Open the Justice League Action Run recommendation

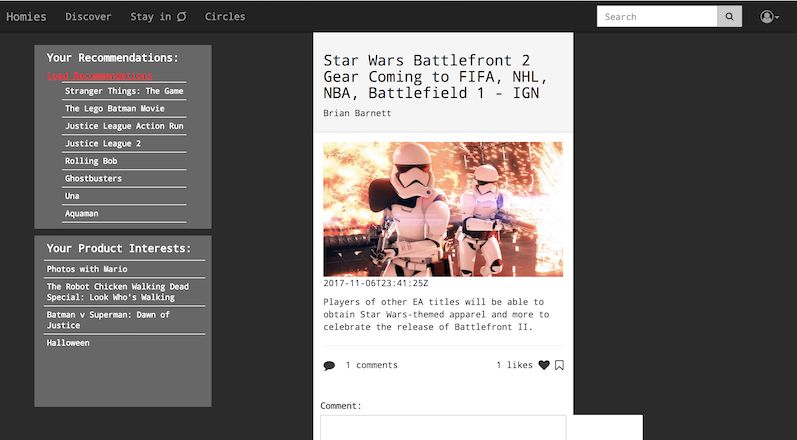[124, 126]
